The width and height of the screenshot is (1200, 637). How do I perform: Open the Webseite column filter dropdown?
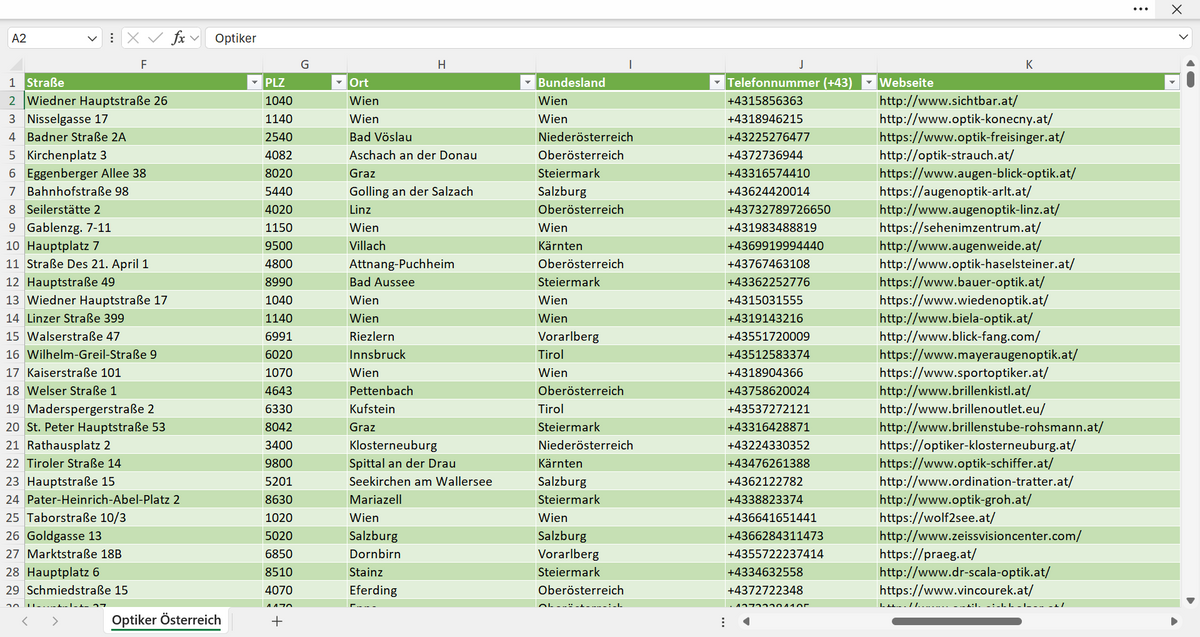1172,83
